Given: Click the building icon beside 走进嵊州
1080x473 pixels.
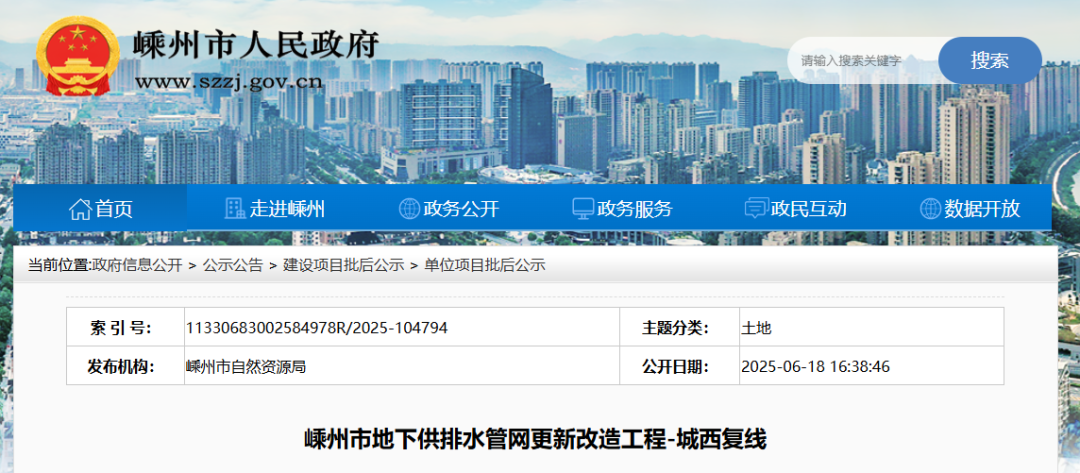Looking at the screenshot, I should 235,209.
